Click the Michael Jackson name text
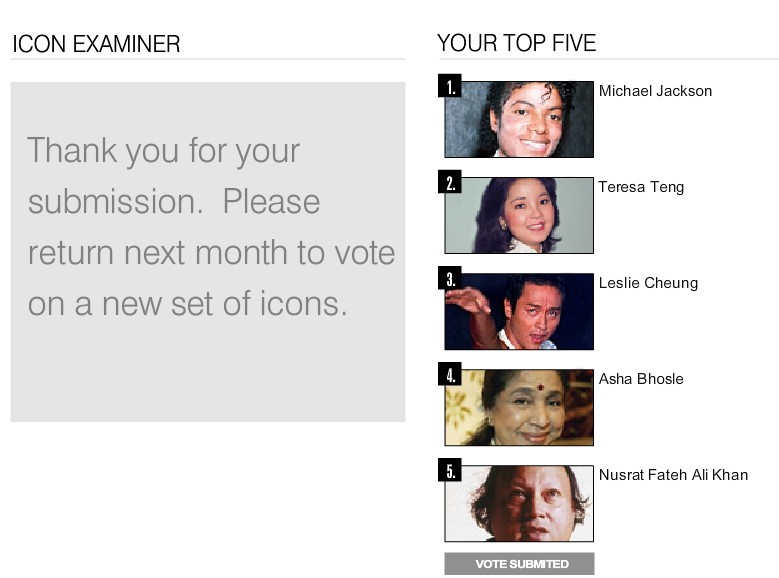779x578 pixels. (x=655, y=91)
